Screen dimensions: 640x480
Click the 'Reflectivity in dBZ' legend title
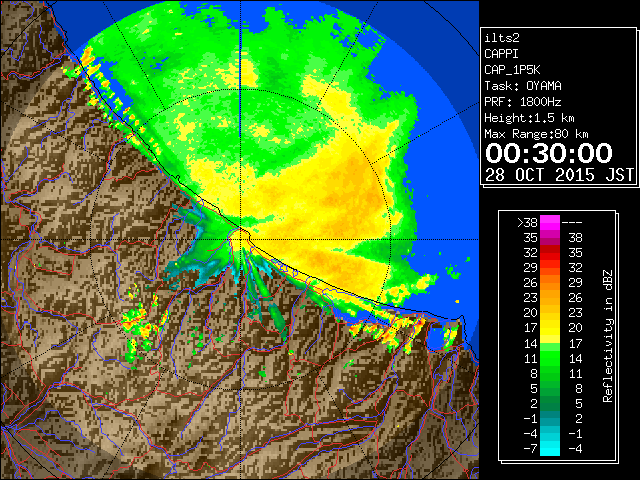[607, 336]
